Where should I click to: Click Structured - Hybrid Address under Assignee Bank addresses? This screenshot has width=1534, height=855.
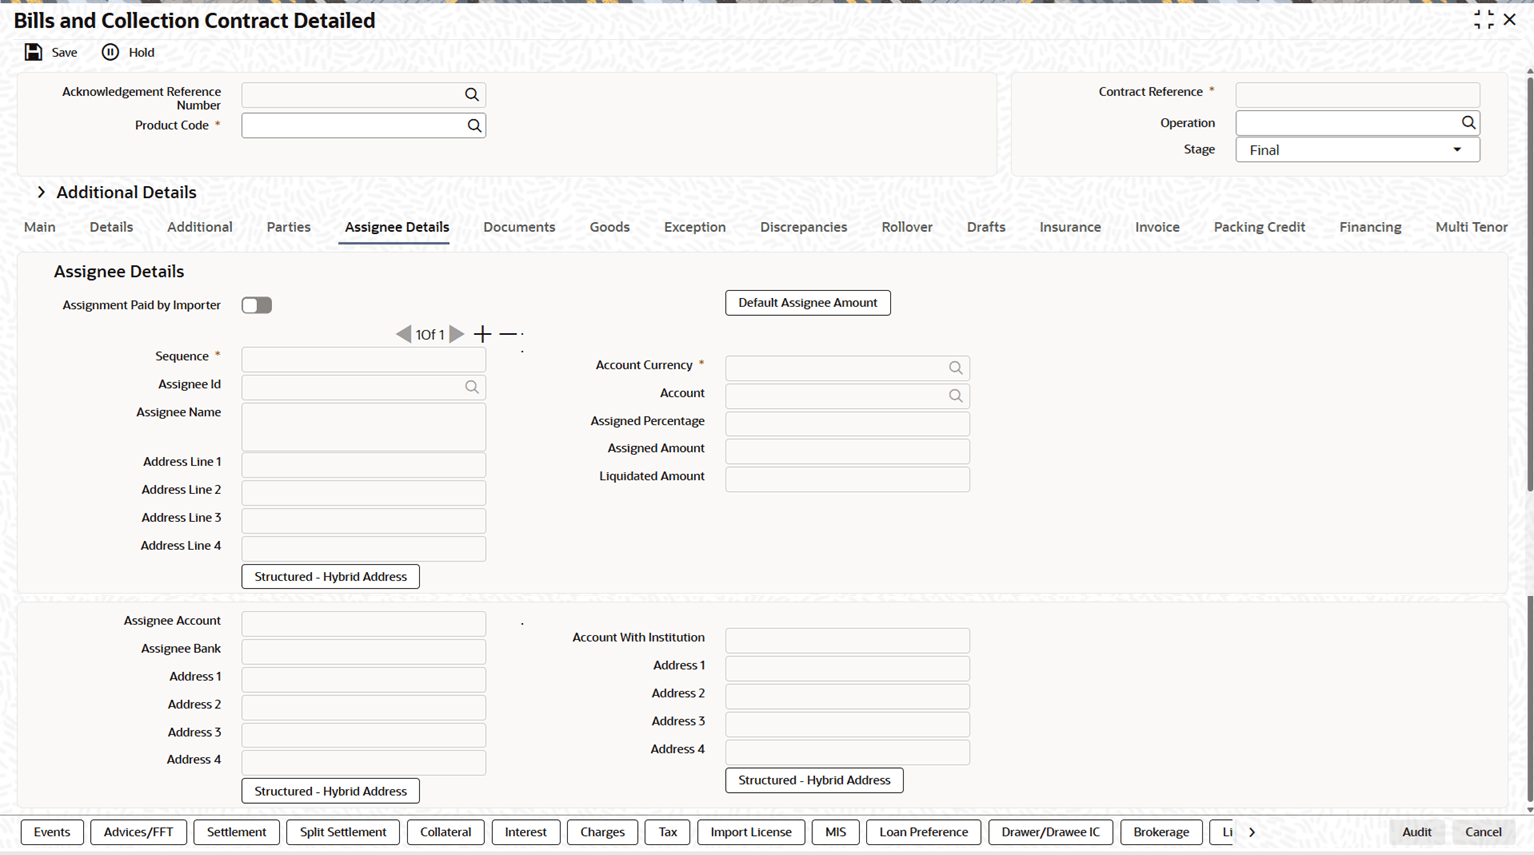331,791
